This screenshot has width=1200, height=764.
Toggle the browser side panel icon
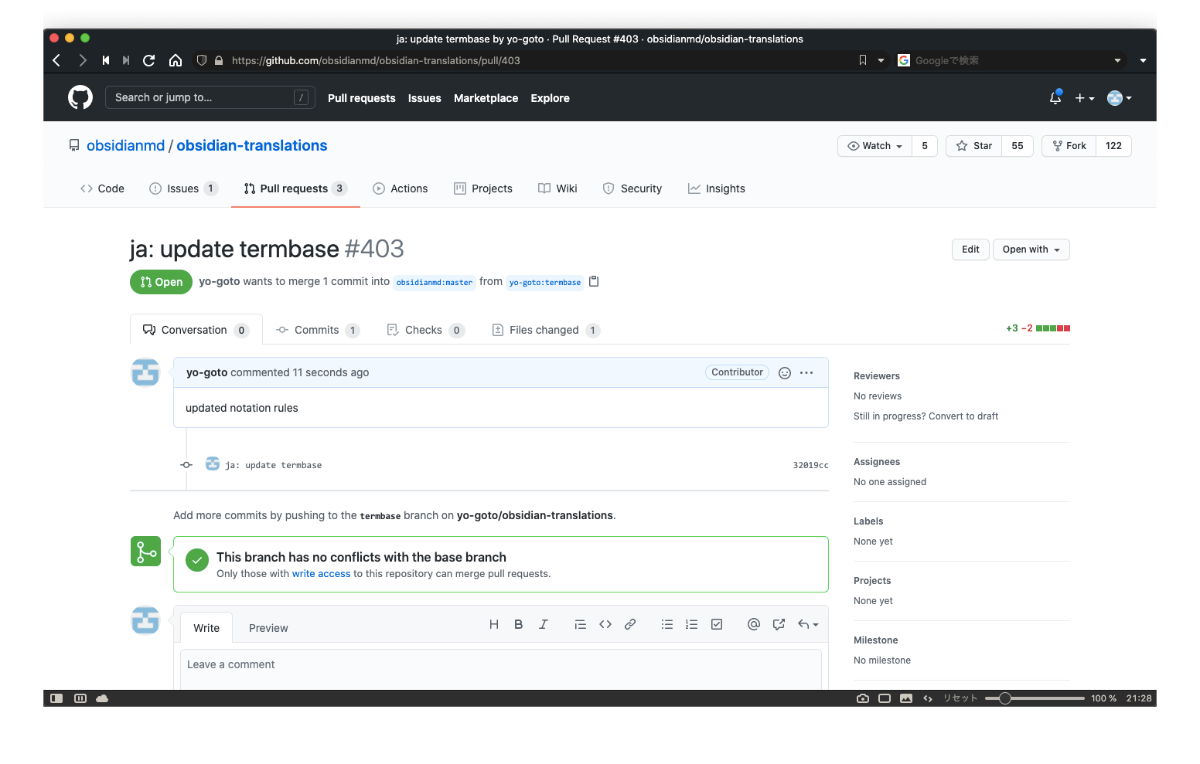click(x=57, y=698)
